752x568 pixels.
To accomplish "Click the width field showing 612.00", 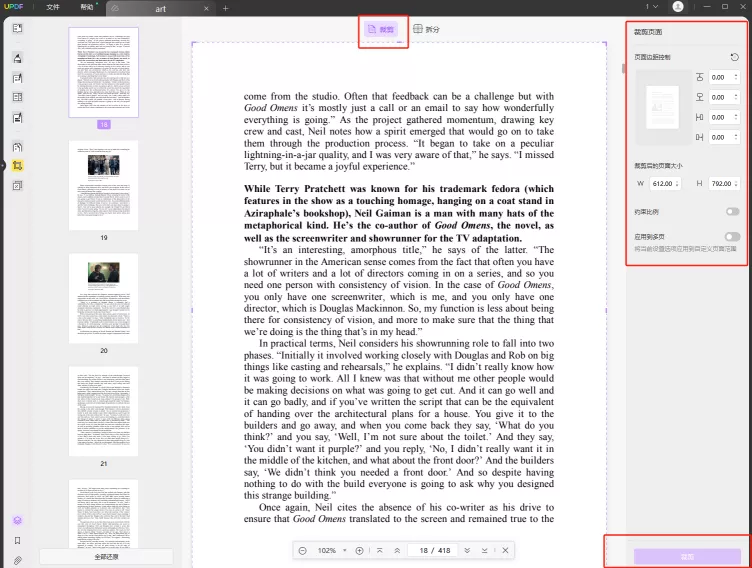I will click(665, 184).
